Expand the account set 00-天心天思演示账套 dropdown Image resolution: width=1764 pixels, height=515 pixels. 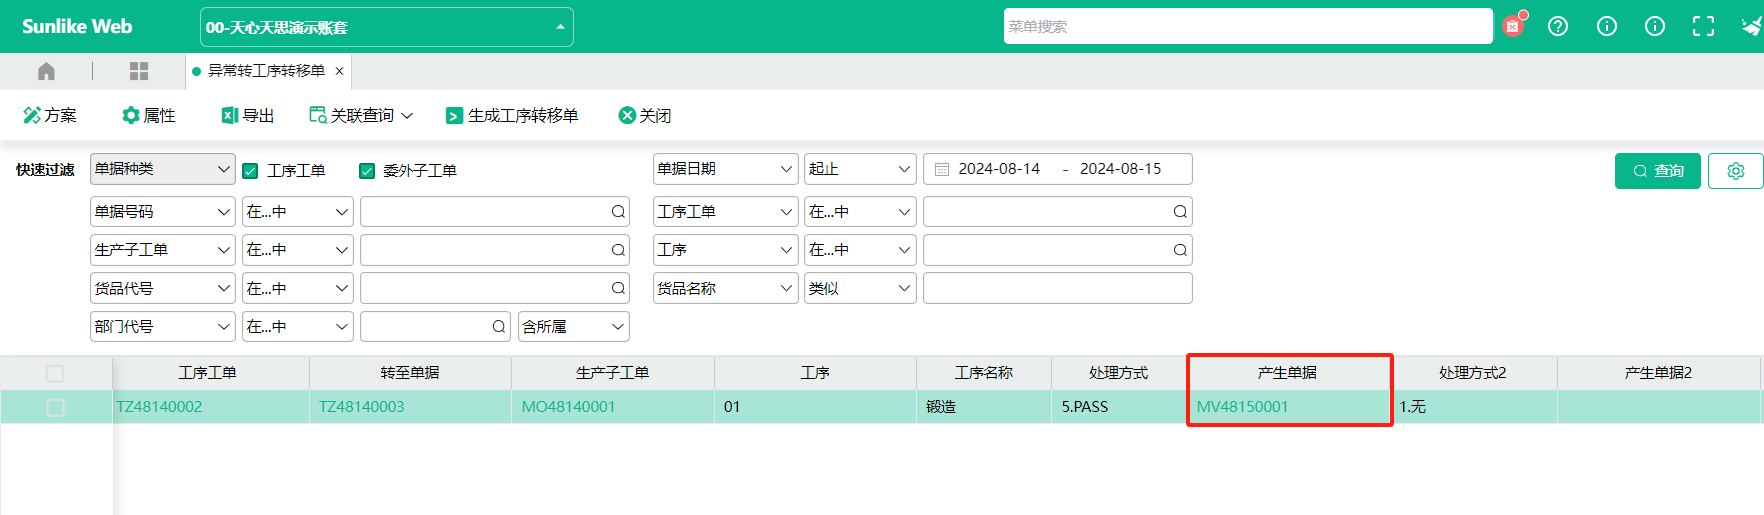coord(387,27)
